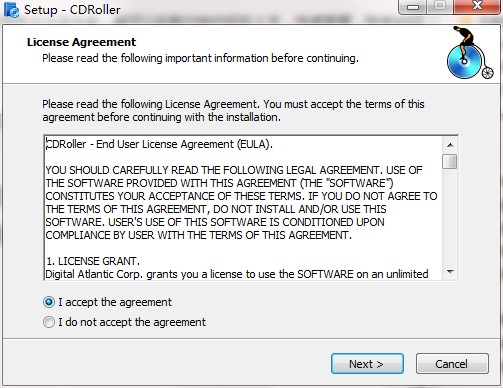Click the 'Please read the following important information' subtitle
This screenshot has height=388, width=503.
pyautogui.click(x=200, y=58)
